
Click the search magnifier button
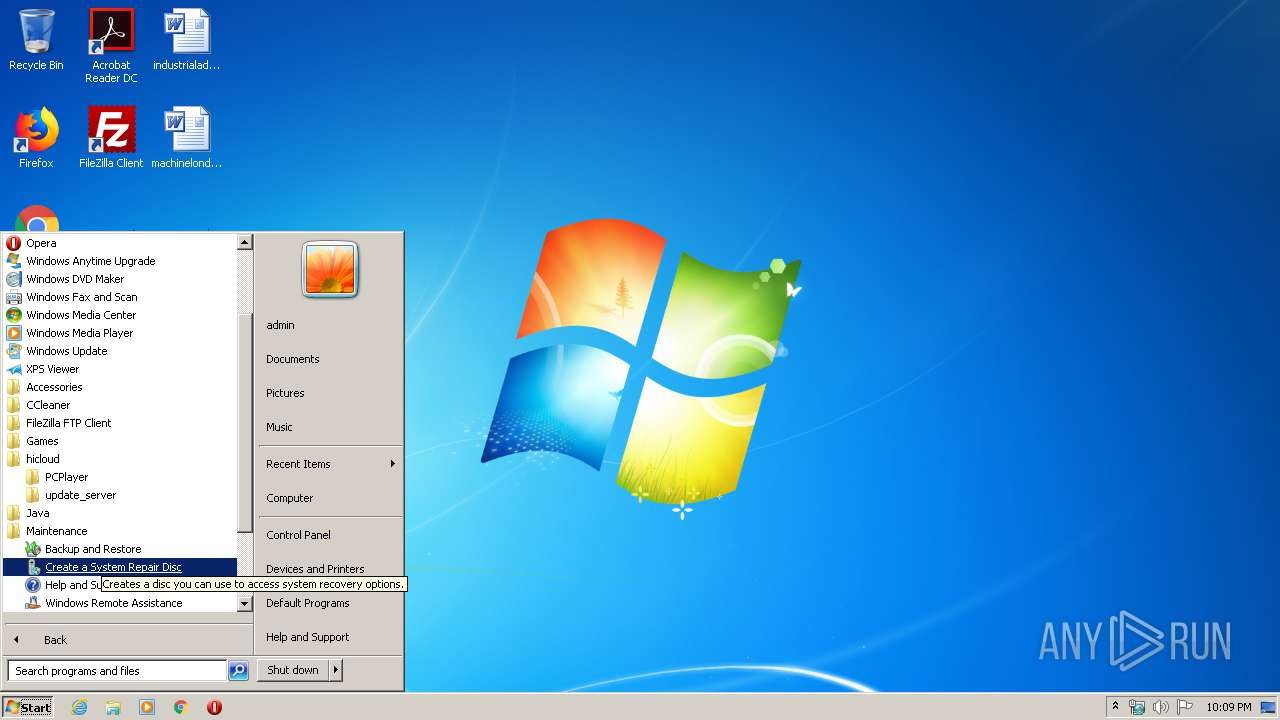238,671
